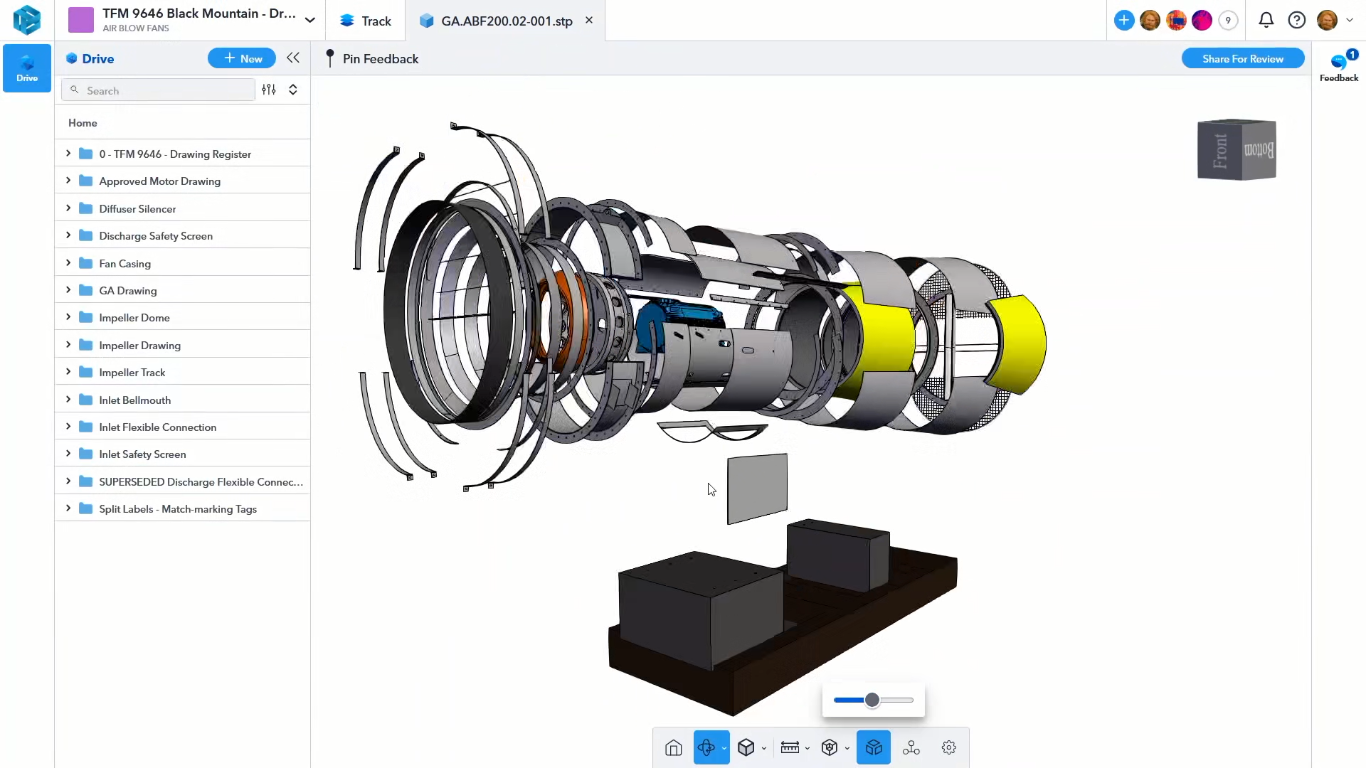This screenshot has height=768, width=1366.
Task: Open the measure tool dropdown arrow
Action: [807, 748]
